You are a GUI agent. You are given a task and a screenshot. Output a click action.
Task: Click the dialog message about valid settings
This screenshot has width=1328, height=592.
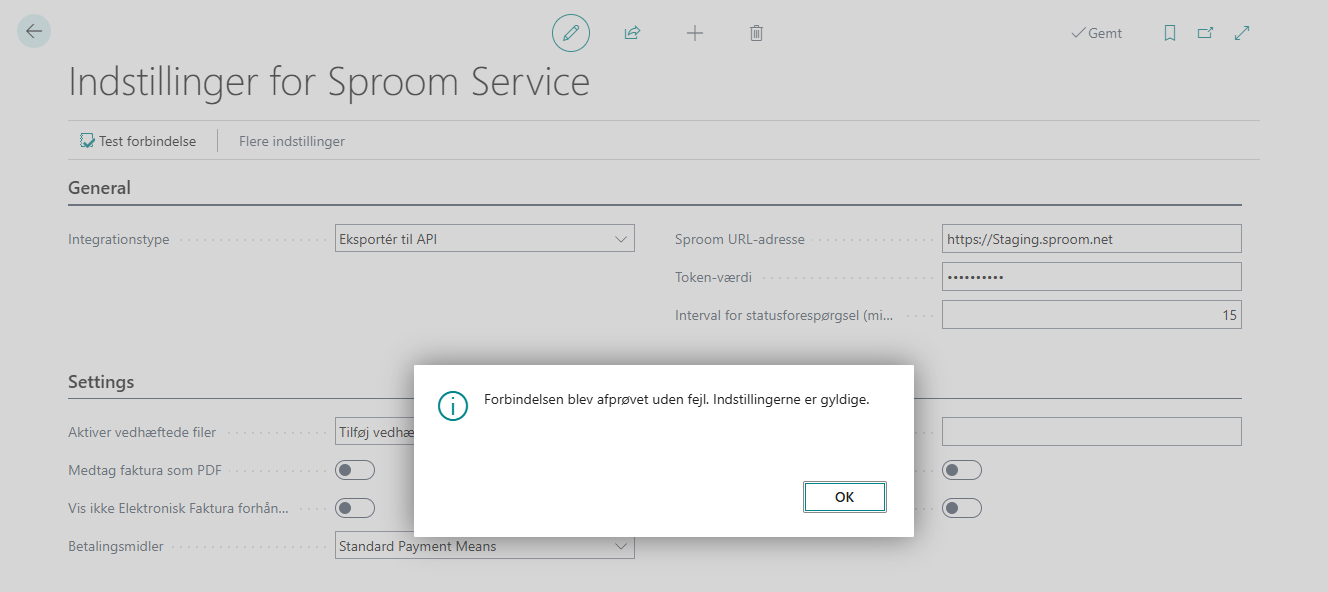(x=677, y=399)
